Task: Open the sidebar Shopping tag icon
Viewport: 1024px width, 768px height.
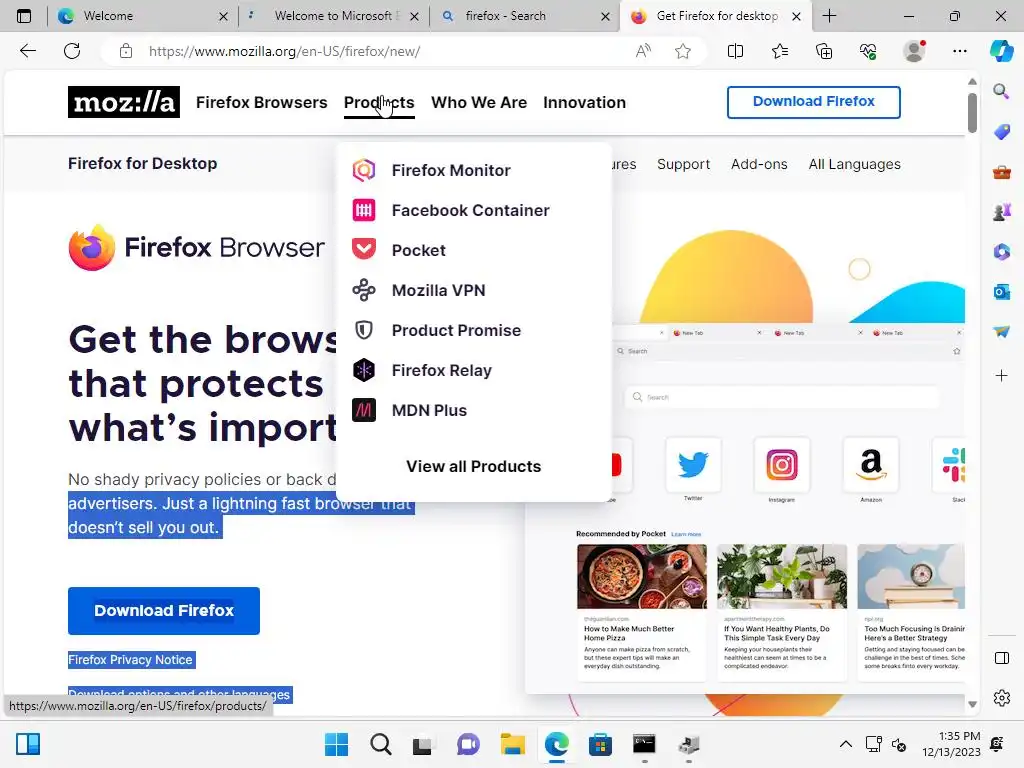Action: point(1001,131)
